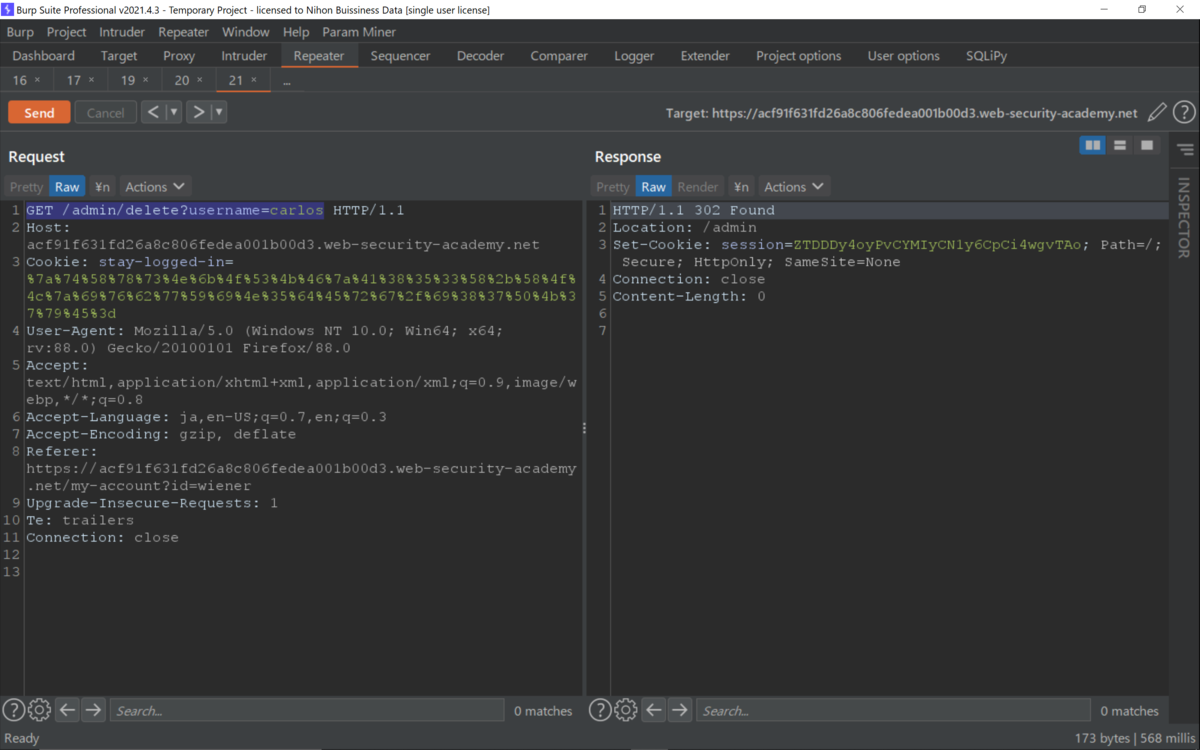Click the Burp Suite app icon in title bar

(8, 9)
